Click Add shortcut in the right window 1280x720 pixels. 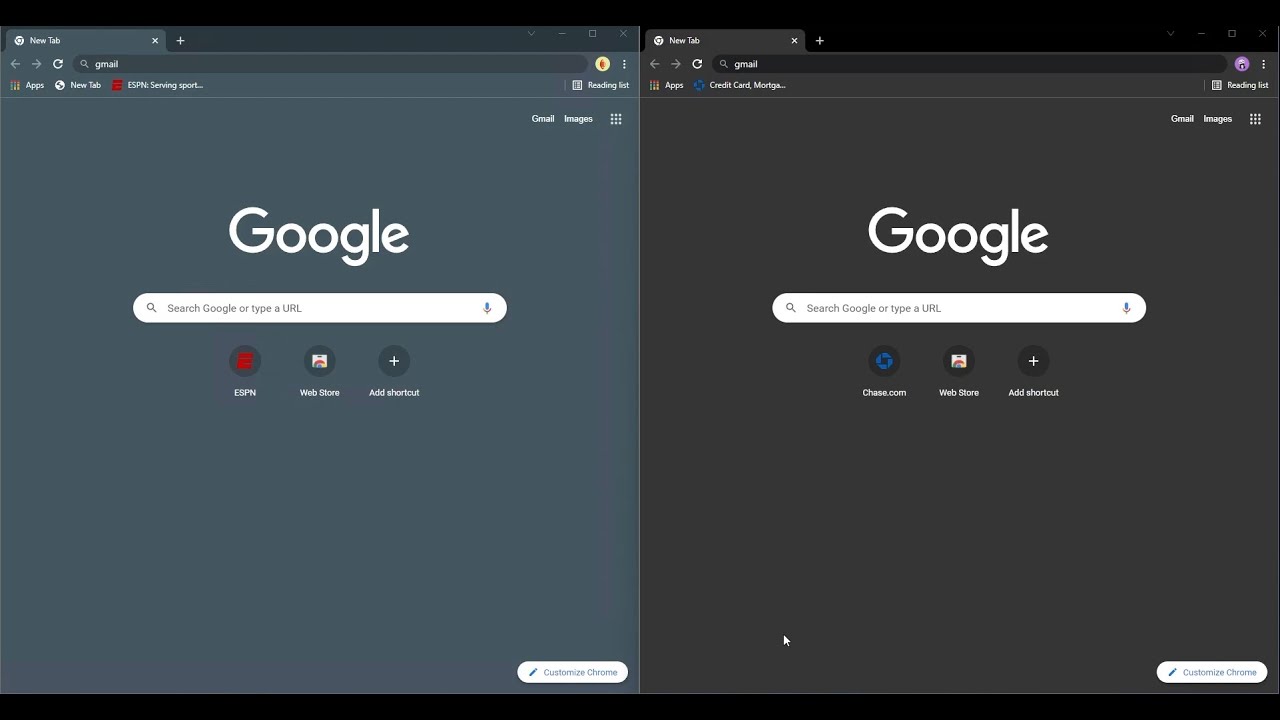tap(1033, 371)
